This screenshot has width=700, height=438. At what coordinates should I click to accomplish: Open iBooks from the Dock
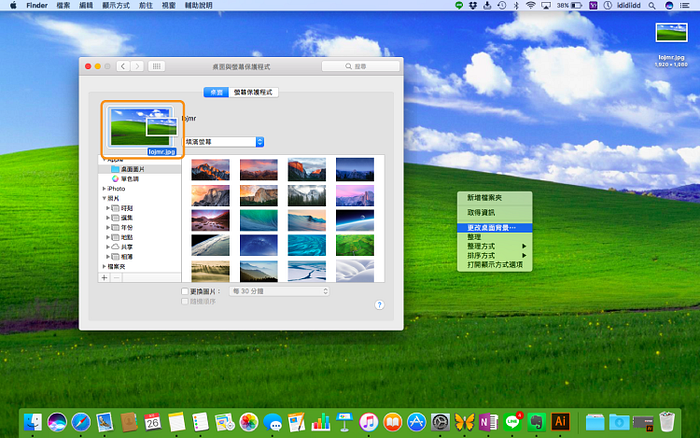(392, 422)
